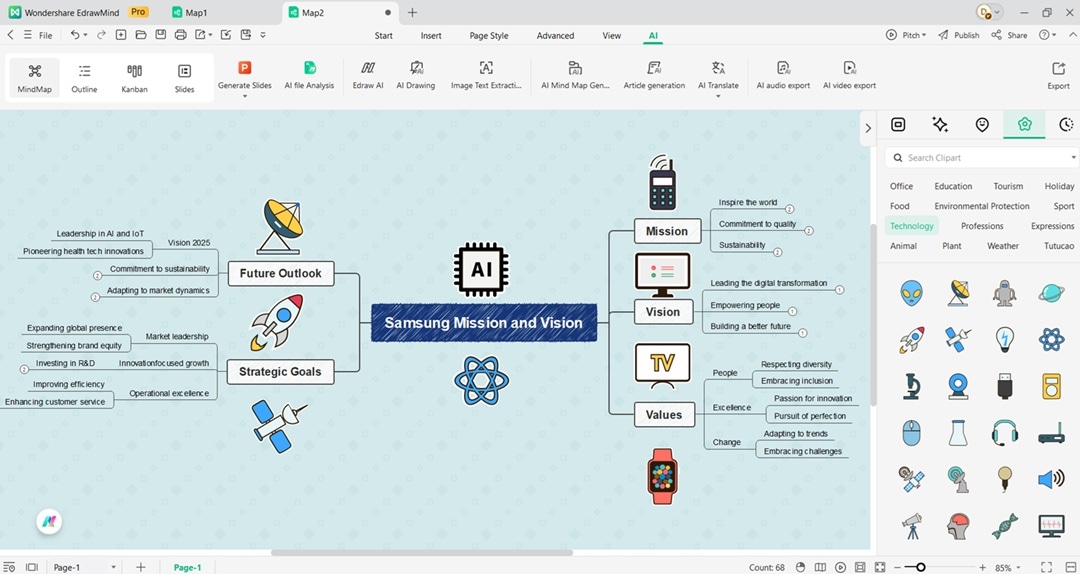Expand the quick access toolbar options
1080x574 pixels.
pos(263,35)
